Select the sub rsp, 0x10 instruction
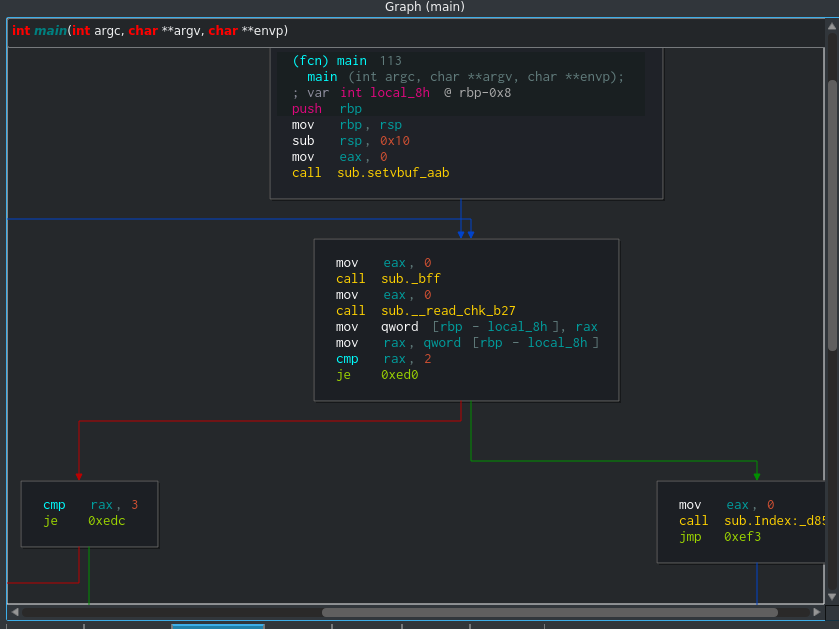This screenshot has width=839, height=629. click(351, 141)
